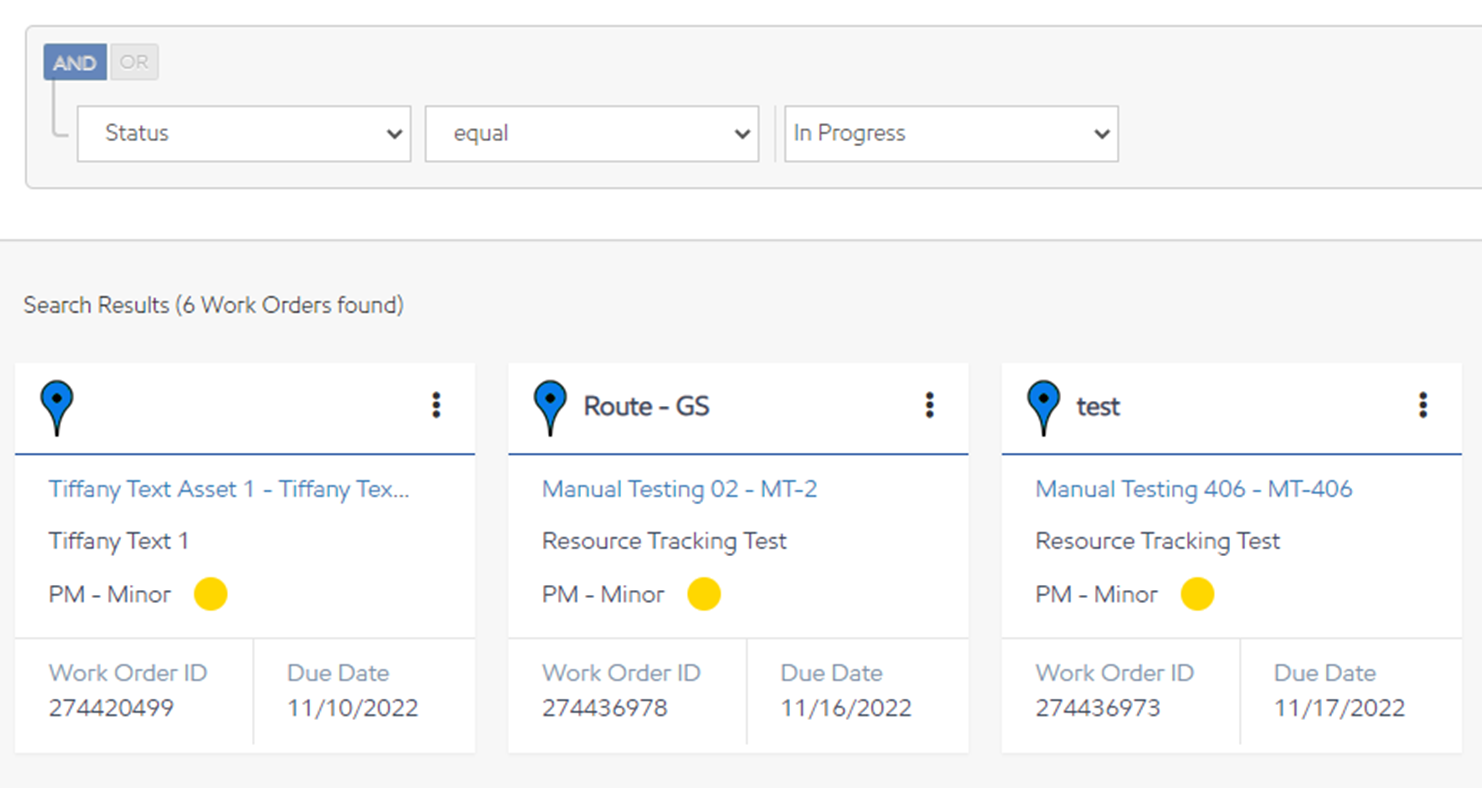The image size is (1482, 788).
Task: Click the 11/16/2022 due date
Action: point(845,709)
